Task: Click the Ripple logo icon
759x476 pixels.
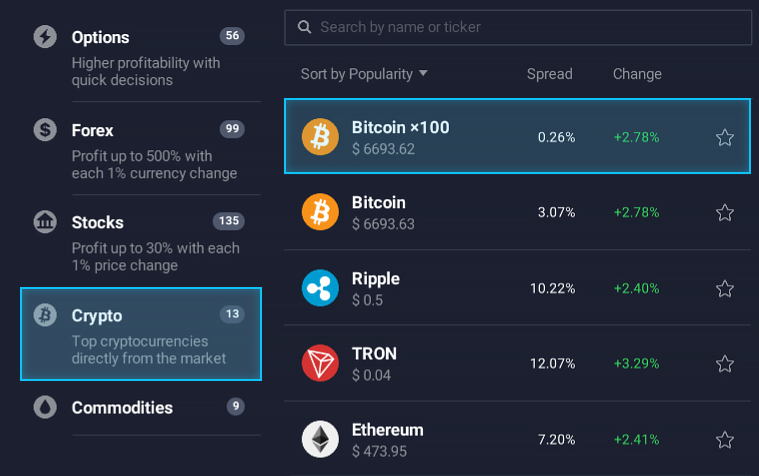Action: pos(321,288)
